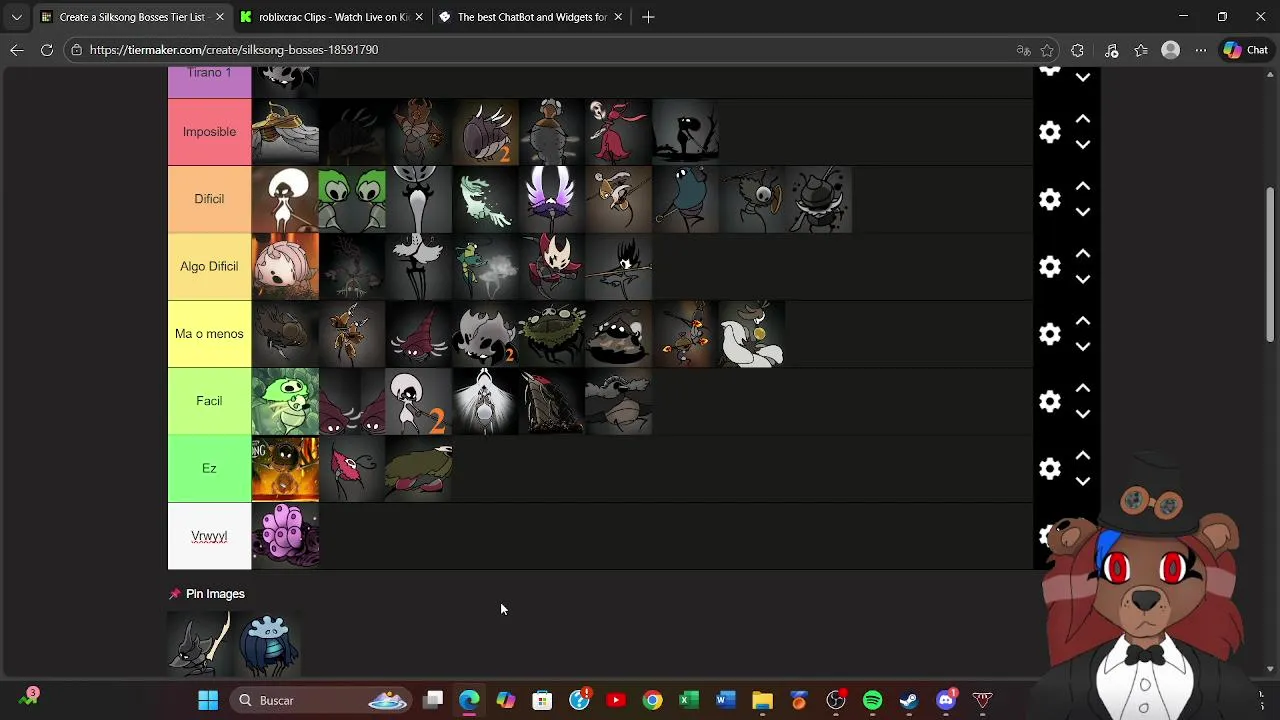Open a new browser tab
Viewport: 1280px width, 720px height.
[x=648, y=17]
